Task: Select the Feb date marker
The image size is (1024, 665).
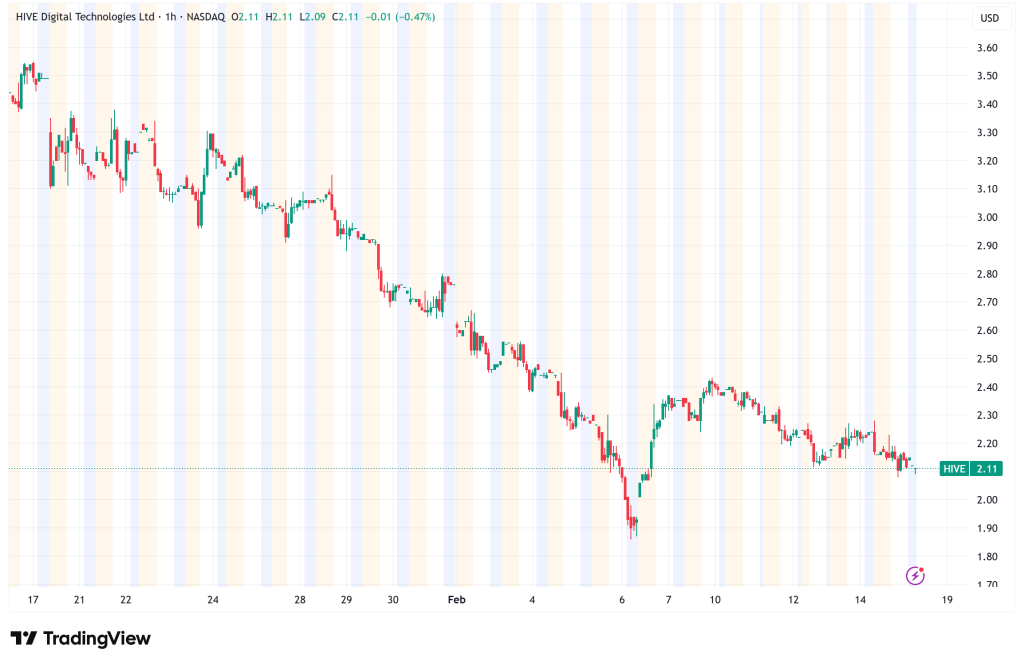Action: tap(457, 600)
